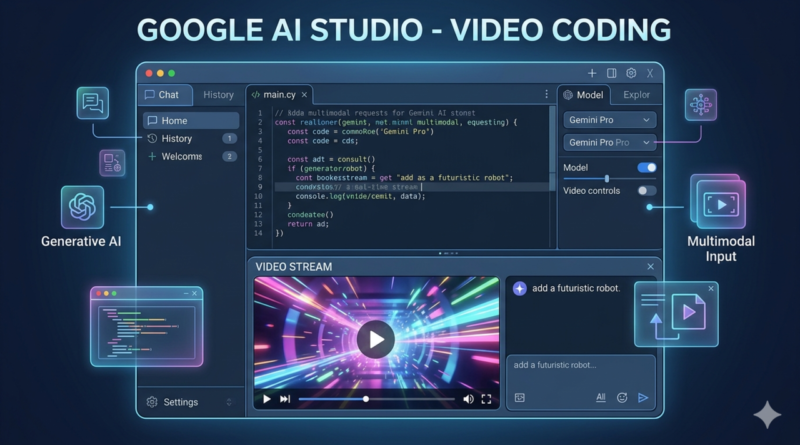Screen dimensions: 800x445
Task: Open the Model tab in the right panel
Action: pos(584,95)
